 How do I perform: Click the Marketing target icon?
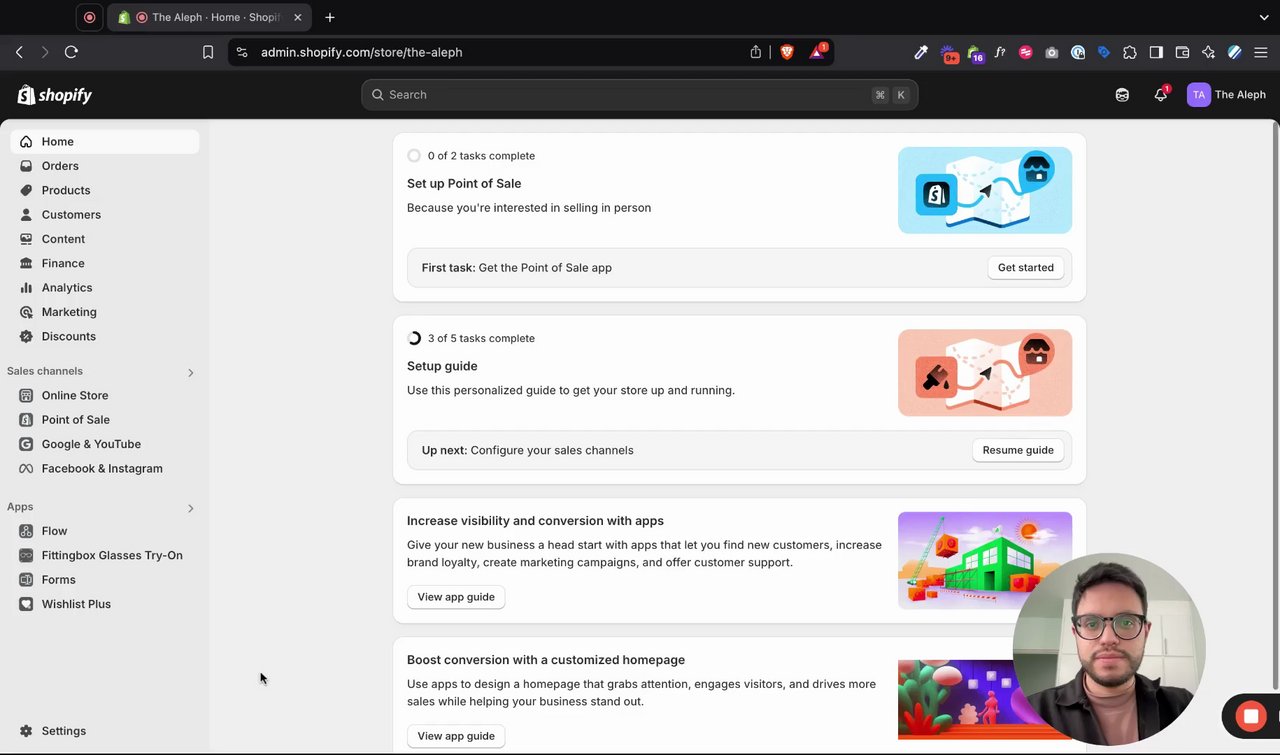pyautogui.click(x=26, y=312)
